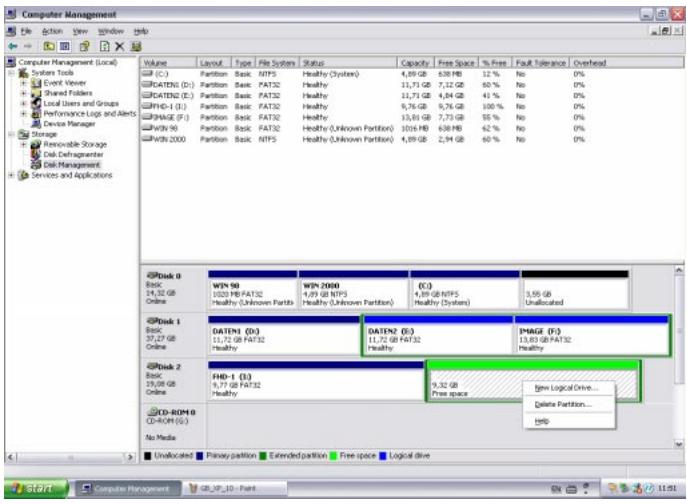Screen dimensions: 687x504
Task: Click the Up one level folder icon
Action: pyautogui.click(x=49, y=46)
